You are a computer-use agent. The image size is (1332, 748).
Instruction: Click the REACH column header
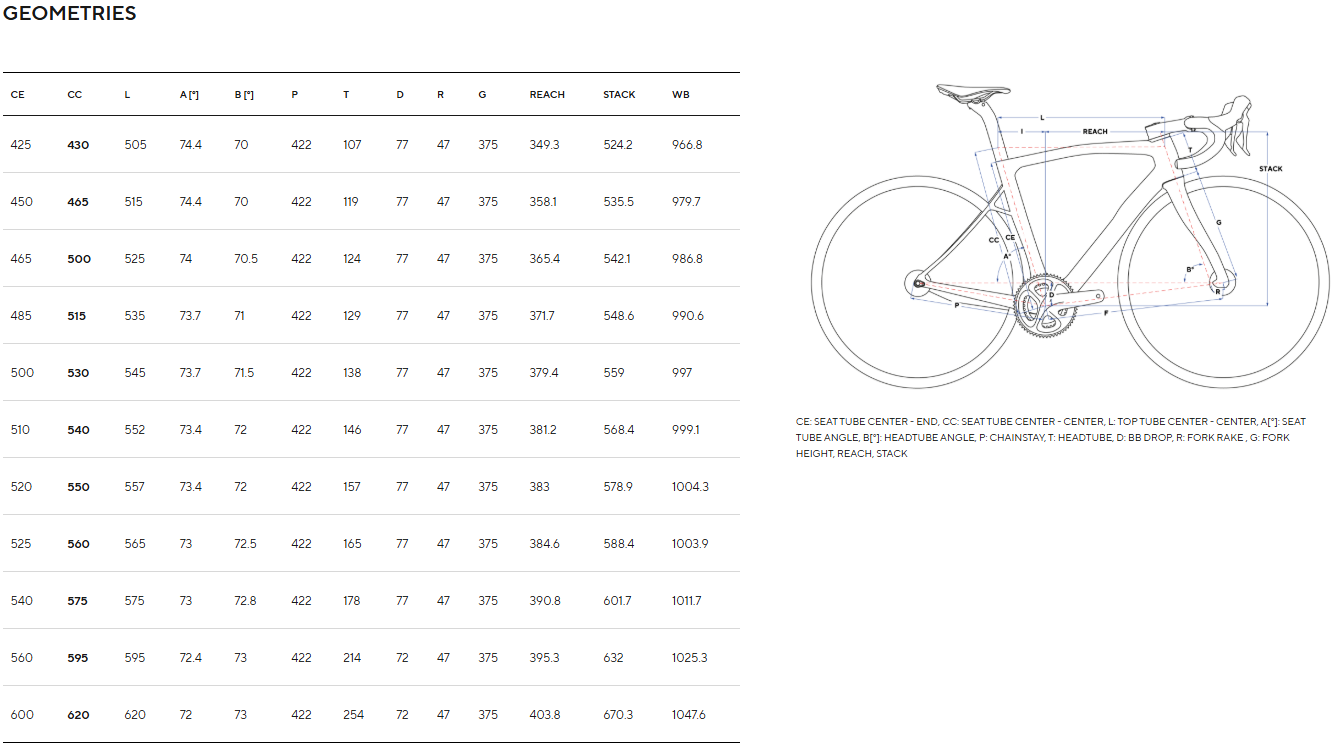pos(547,94)
